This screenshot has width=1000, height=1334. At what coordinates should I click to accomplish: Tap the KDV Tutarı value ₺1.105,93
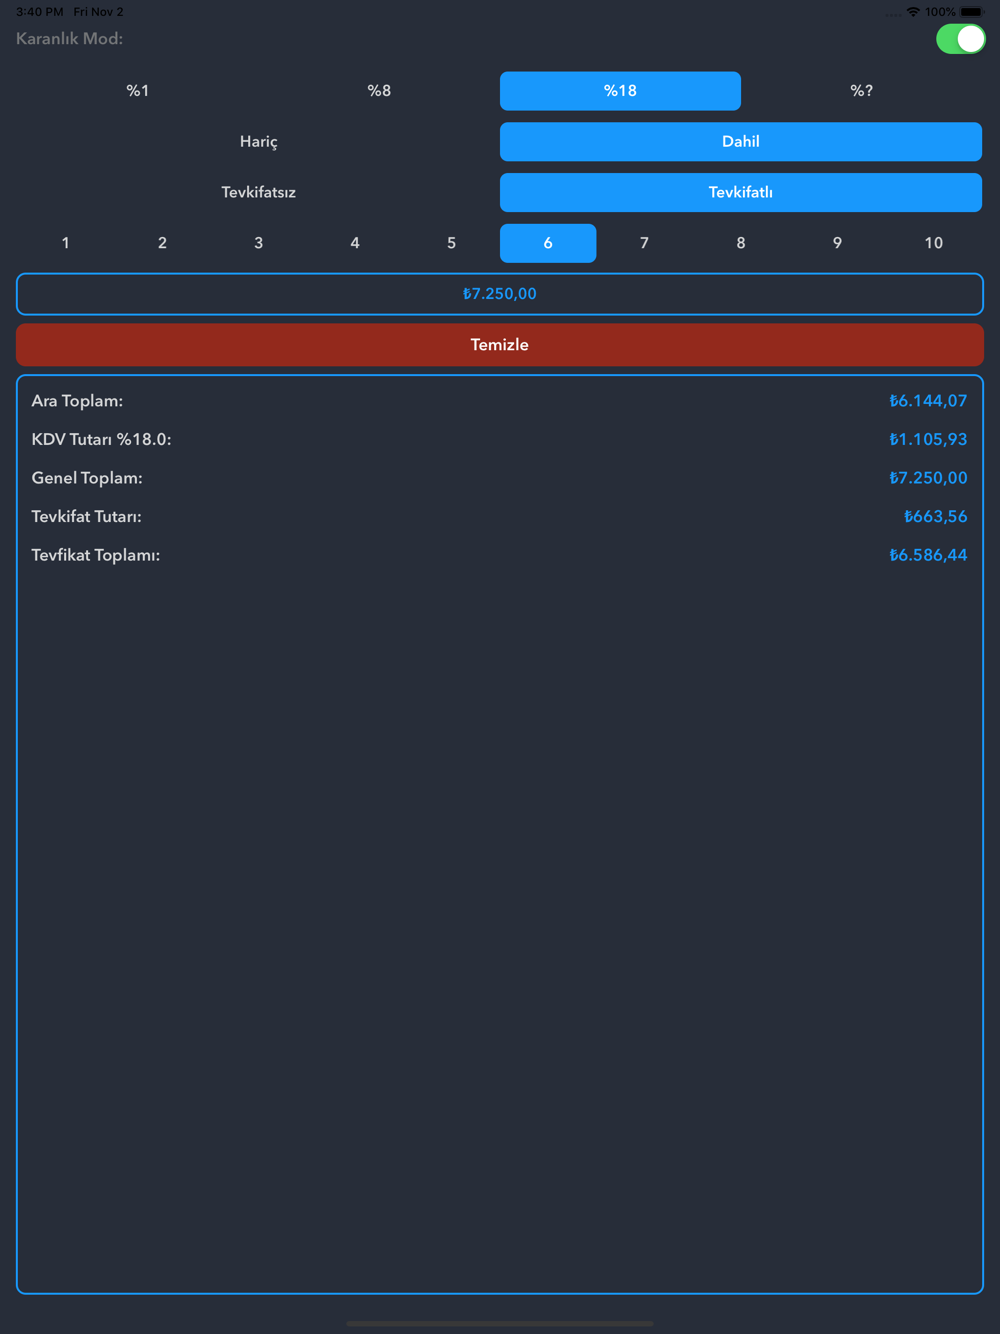click(928, 440)
